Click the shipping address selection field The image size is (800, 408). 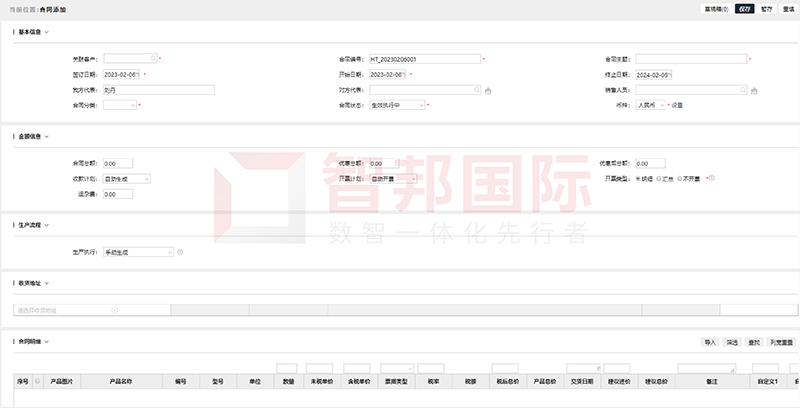coord(92,310)
